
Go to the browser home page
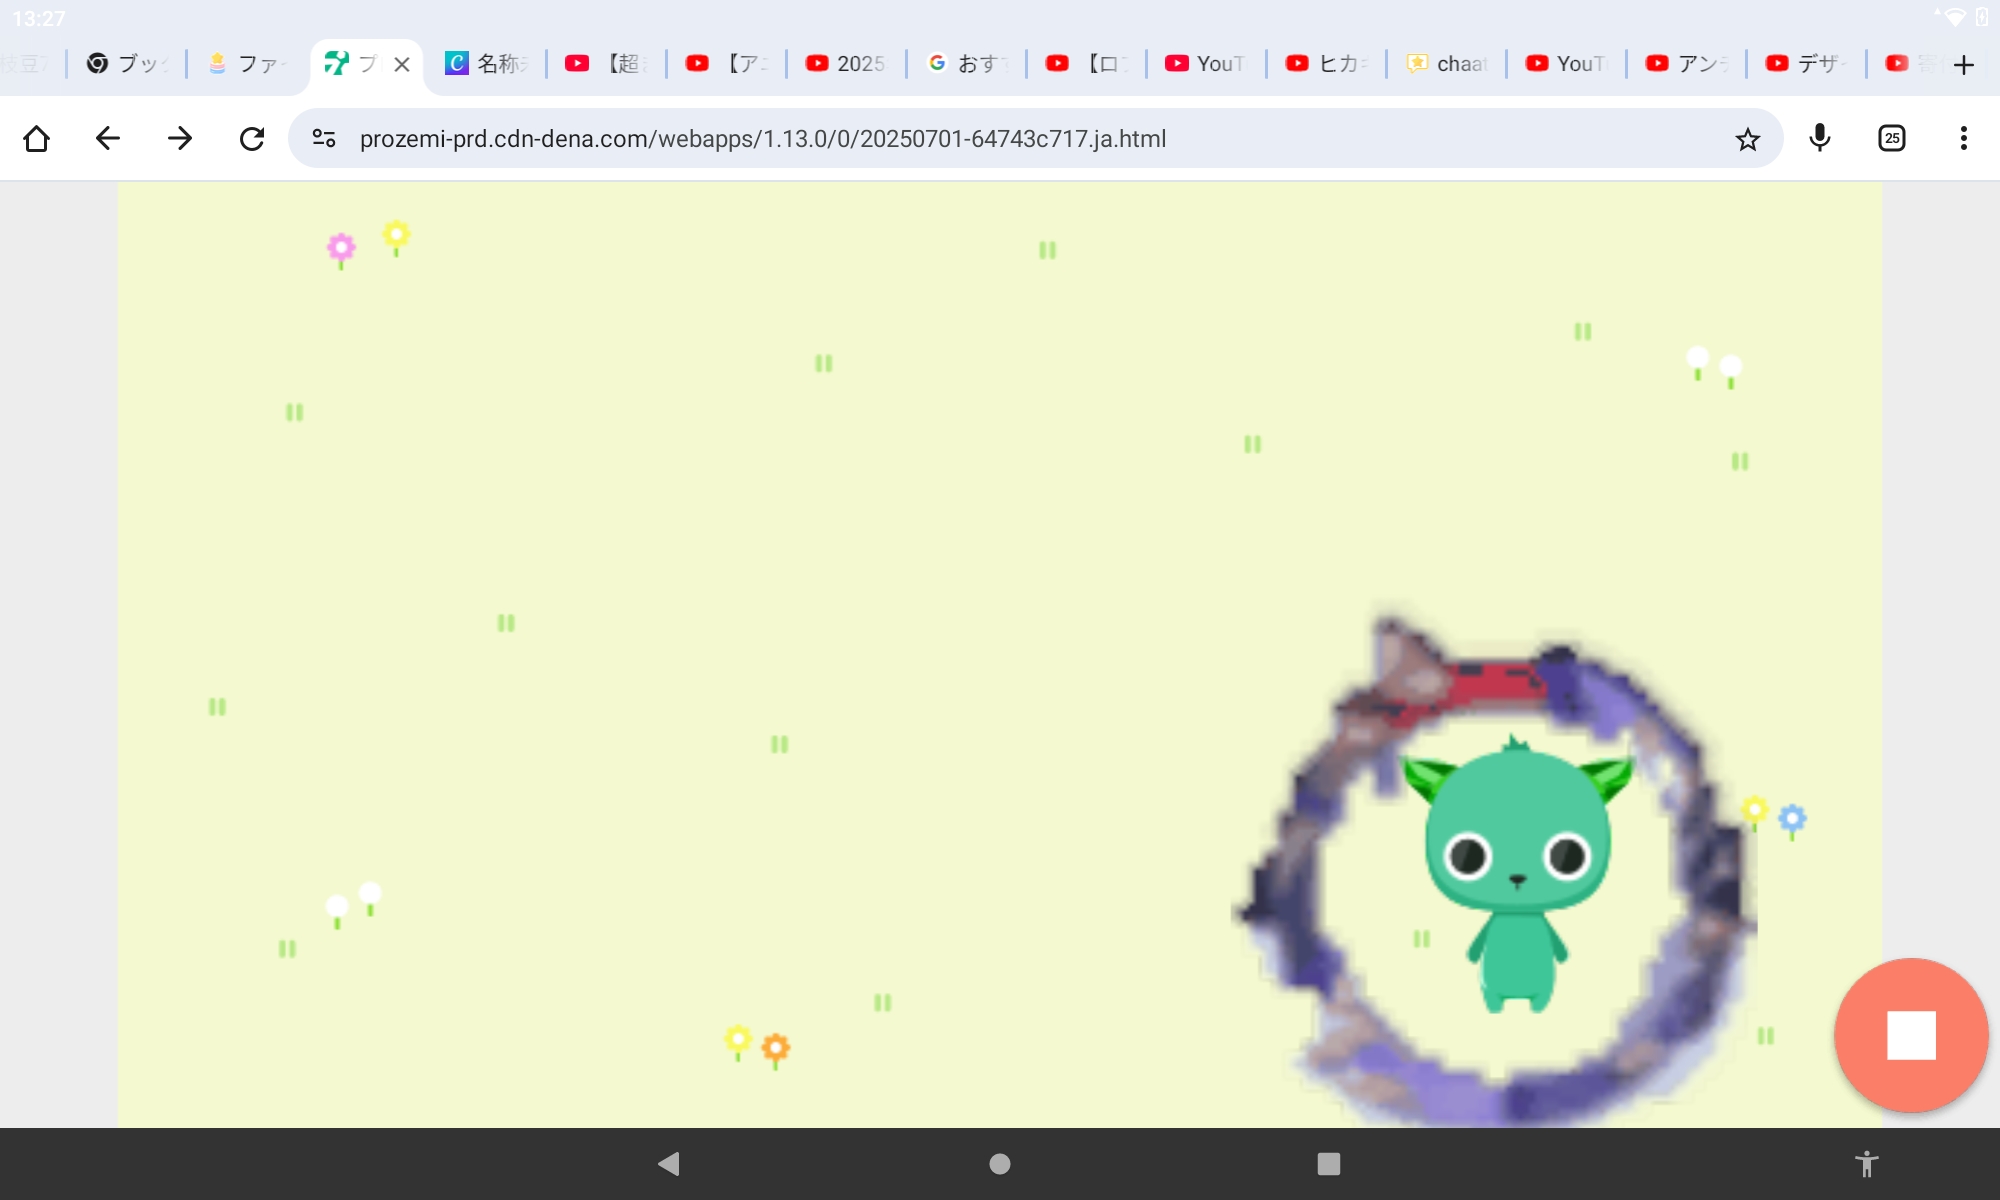[x=37, y=138]
